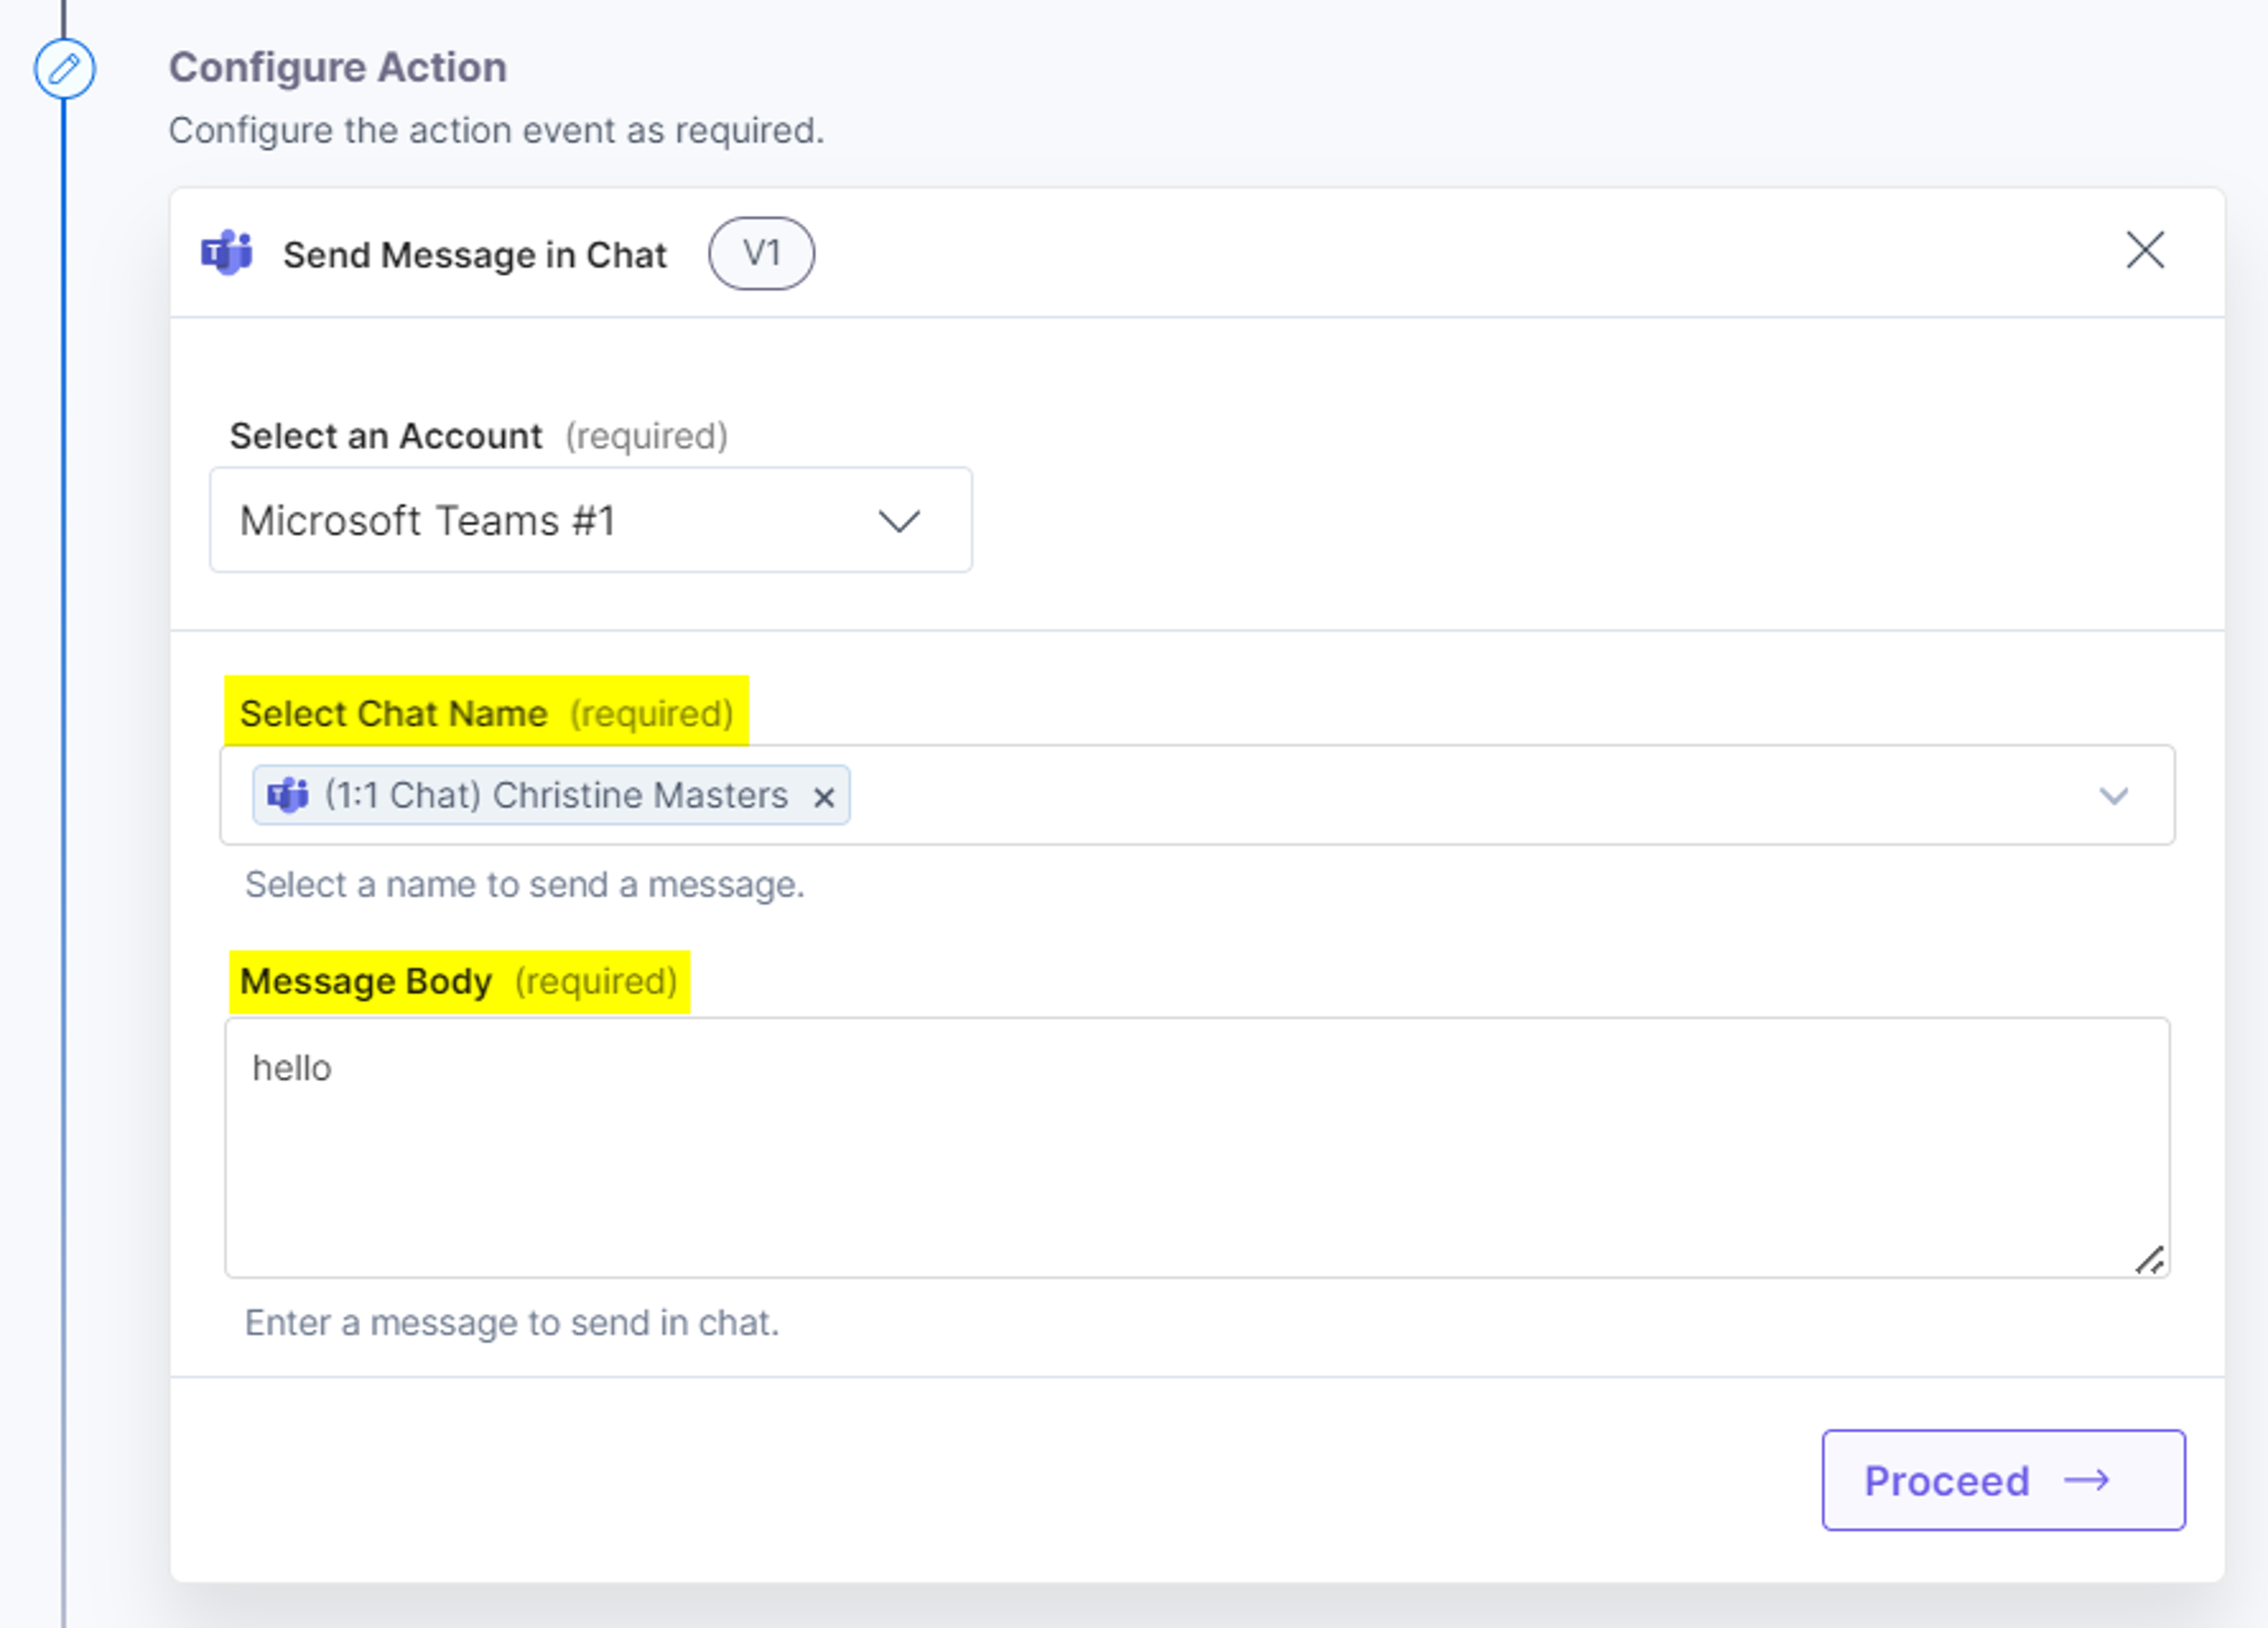Click the Teams icon in chat chip
Image resolution: width=2268 pixels, height=1628 pixels.
click(x=288, y=795)
